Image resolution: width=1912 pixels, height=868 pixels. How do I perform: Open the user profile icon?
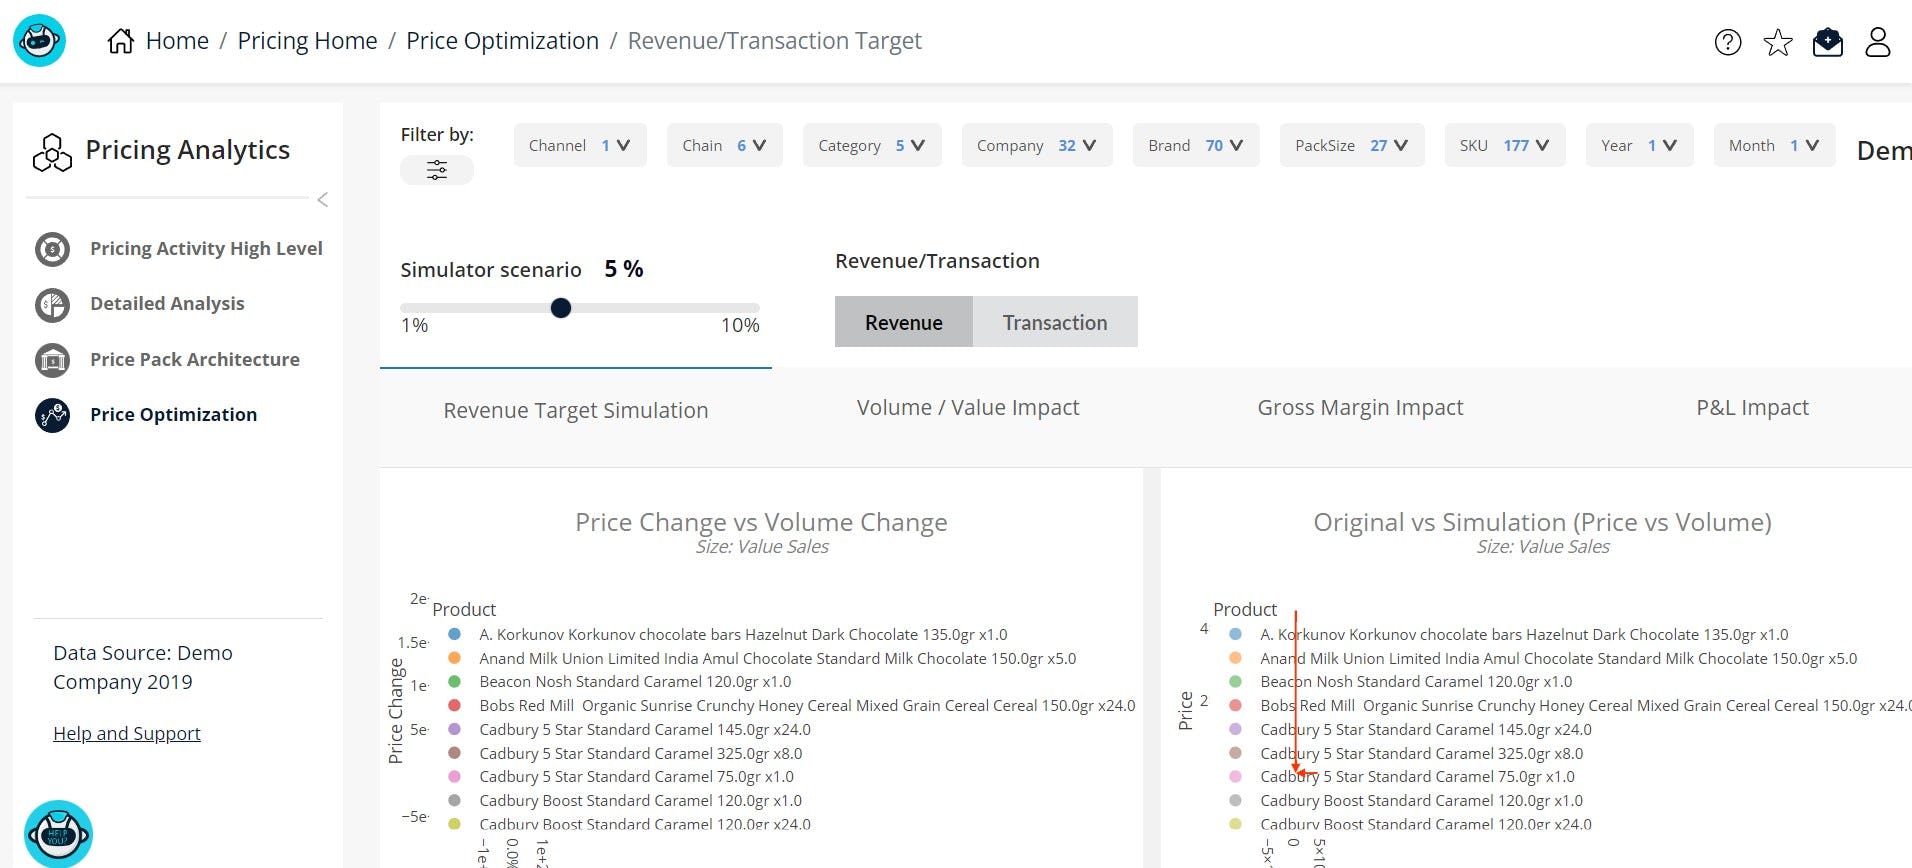(x=1877, y=42)
